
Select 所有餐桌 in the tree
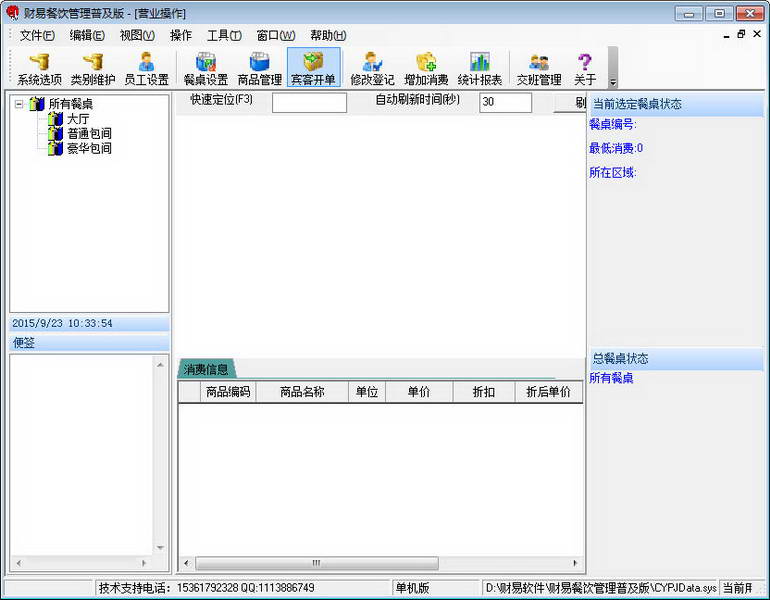[x=70, y=104]
